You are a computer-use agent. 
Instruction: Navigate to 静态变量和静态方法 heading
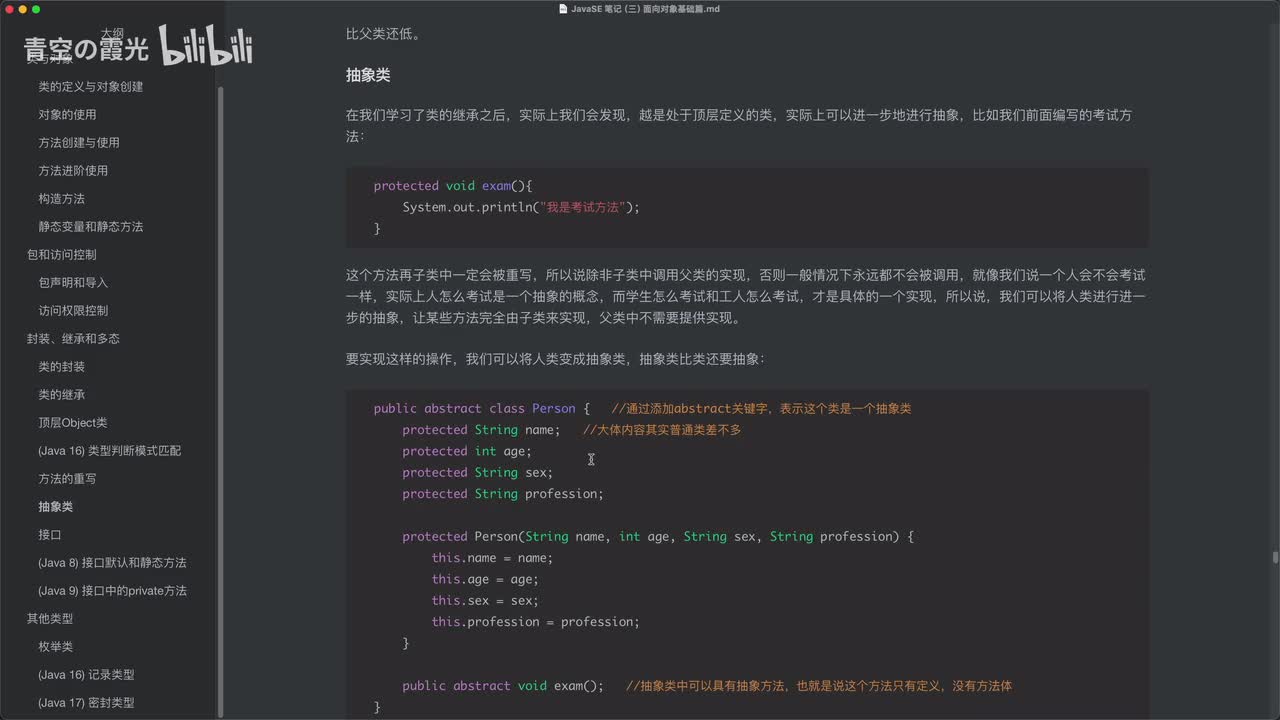pyautogui.click(x=90, y=227)
